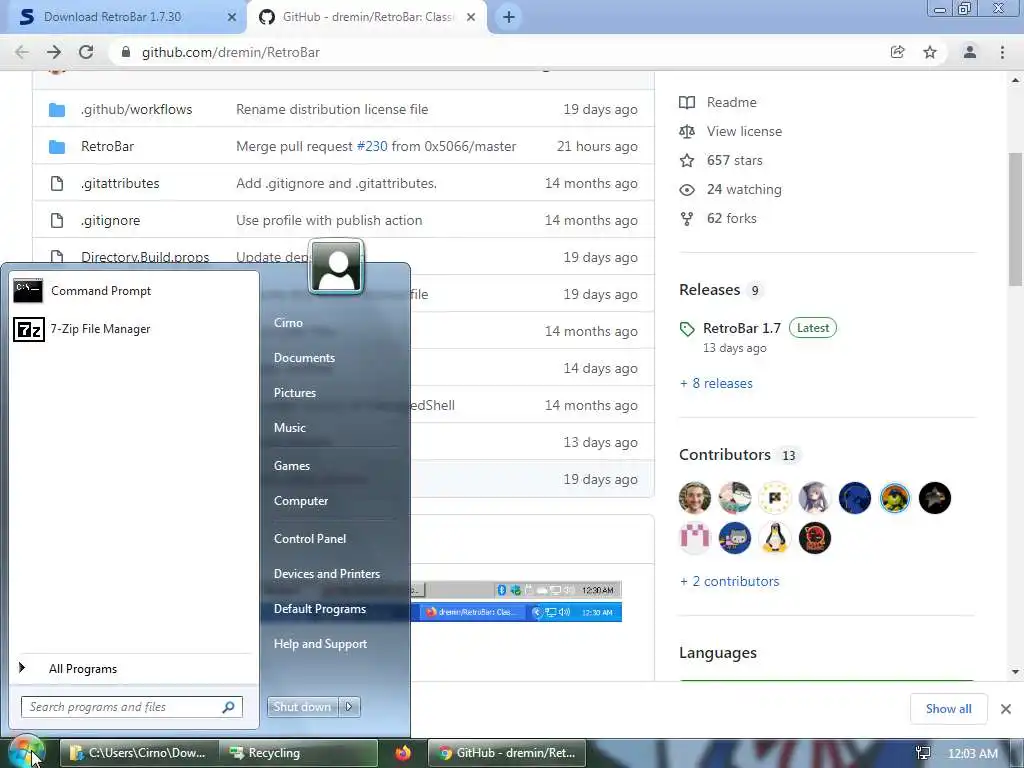
Task: Click the release tag icon
Action: click(x=687, y=329)
